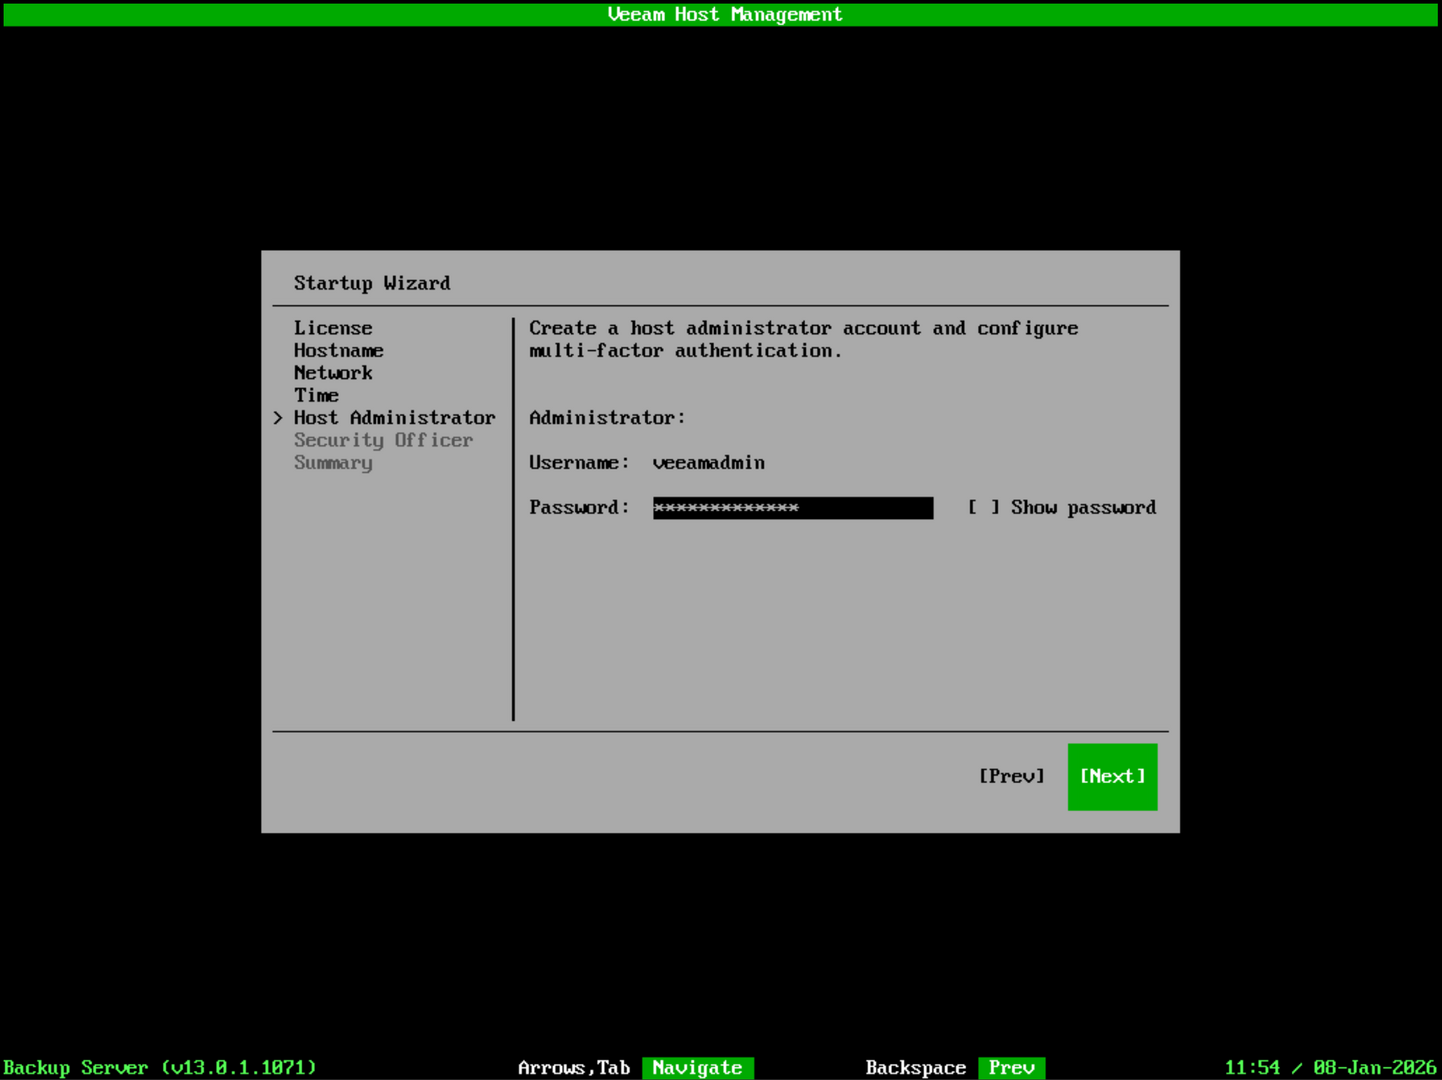Select the Time wizard step
The height and width of the screenshot is (1080, 1442).
click(x=316, y=395)
